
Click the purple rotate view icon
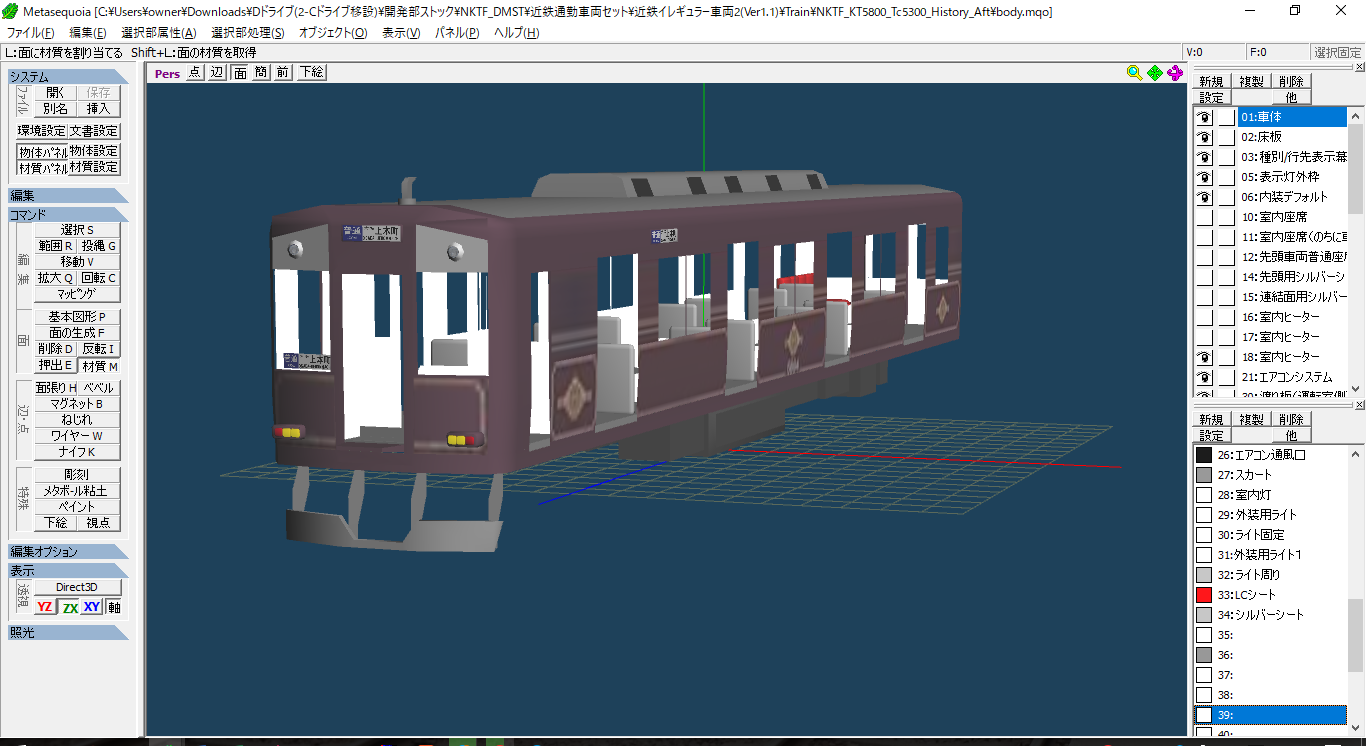[x=1175, y=72]
